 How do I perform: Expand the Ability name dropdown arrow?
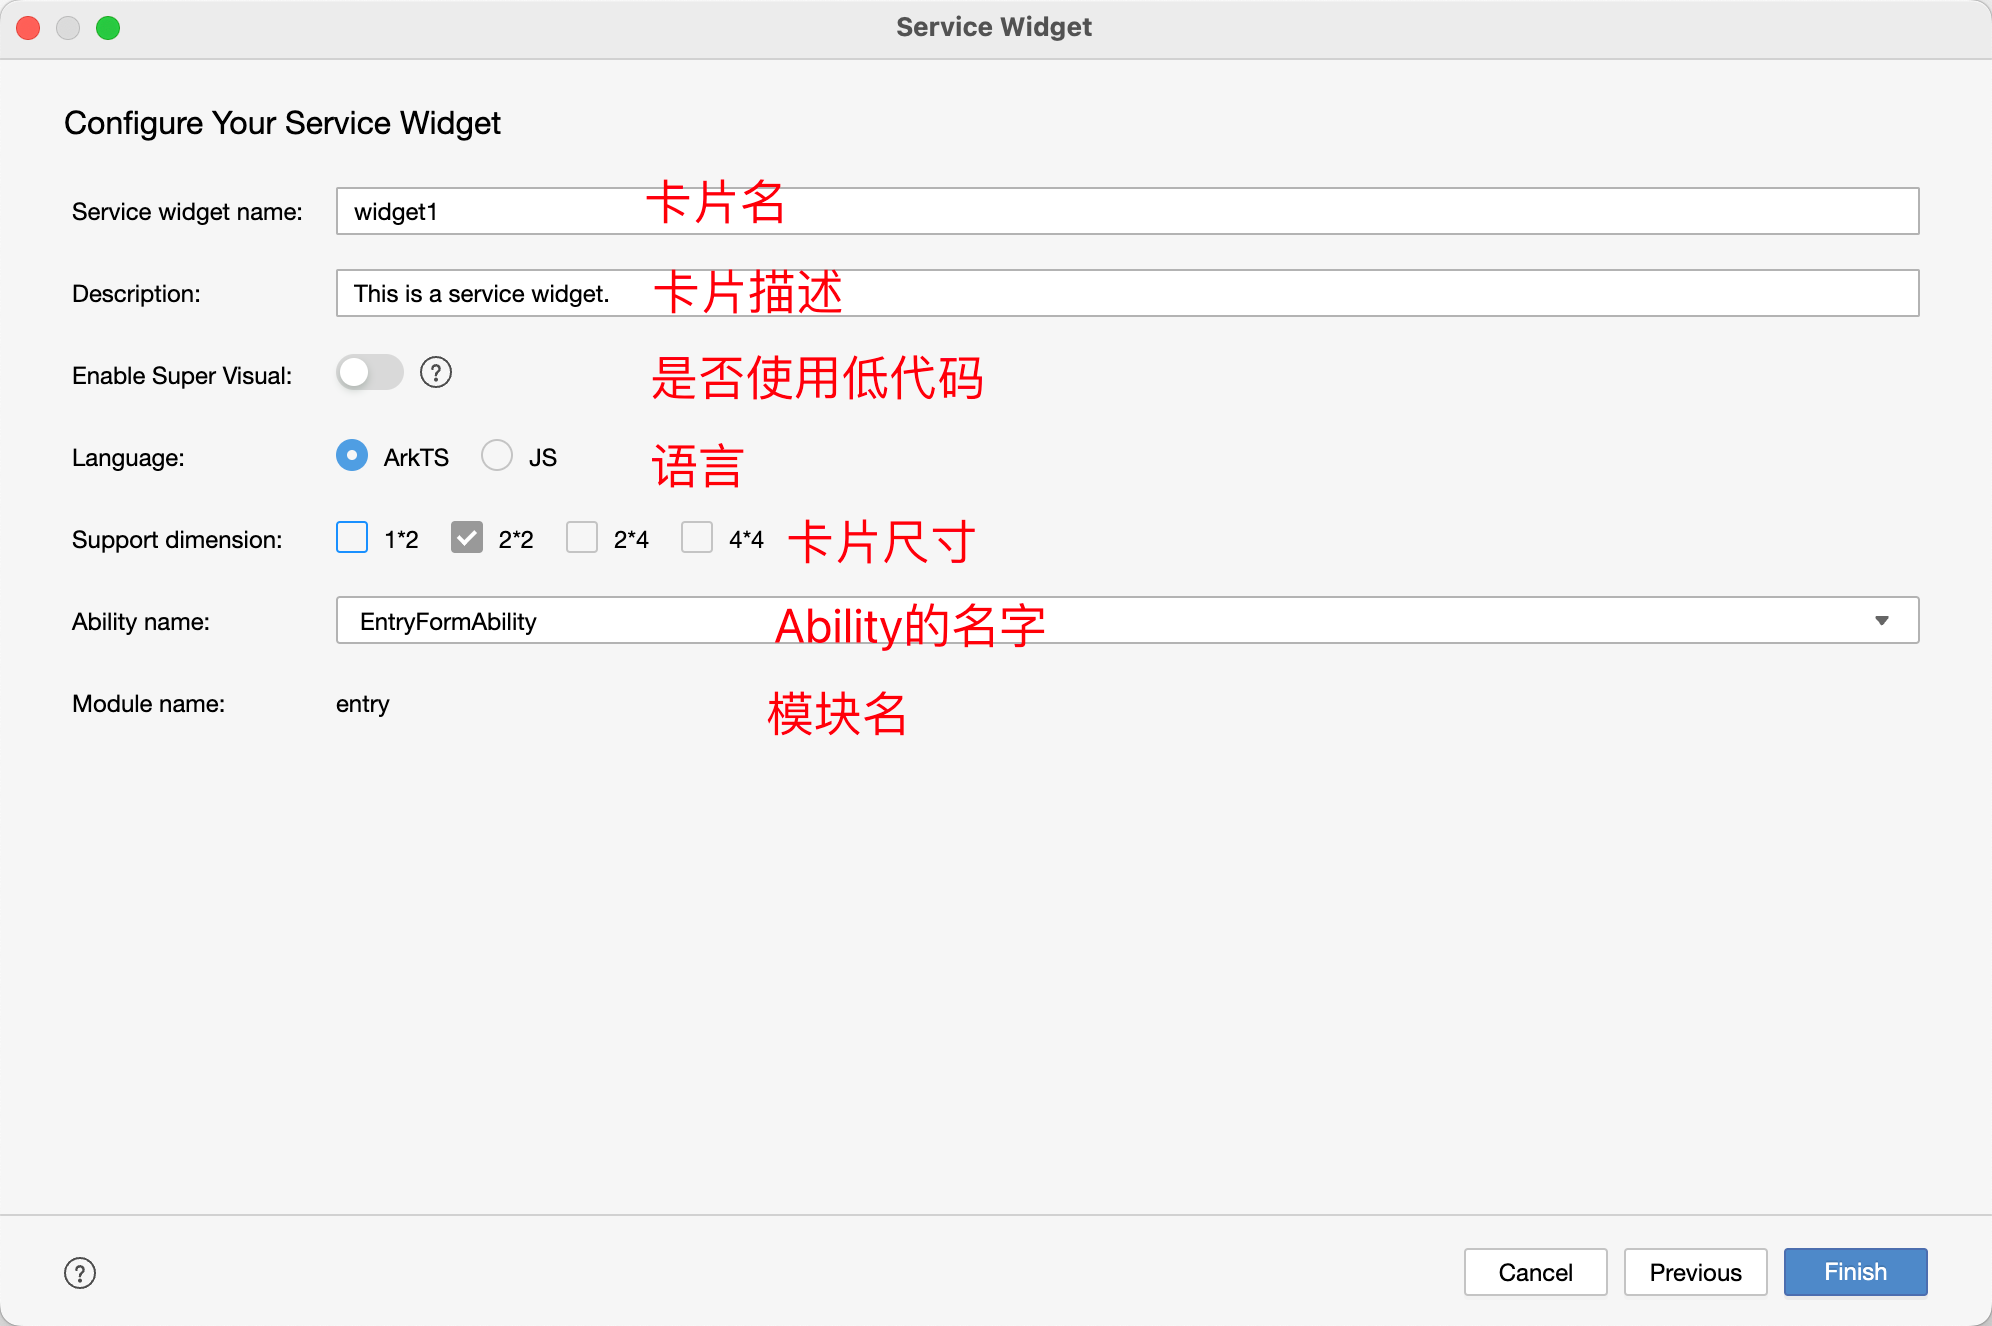coord(1881,621)
